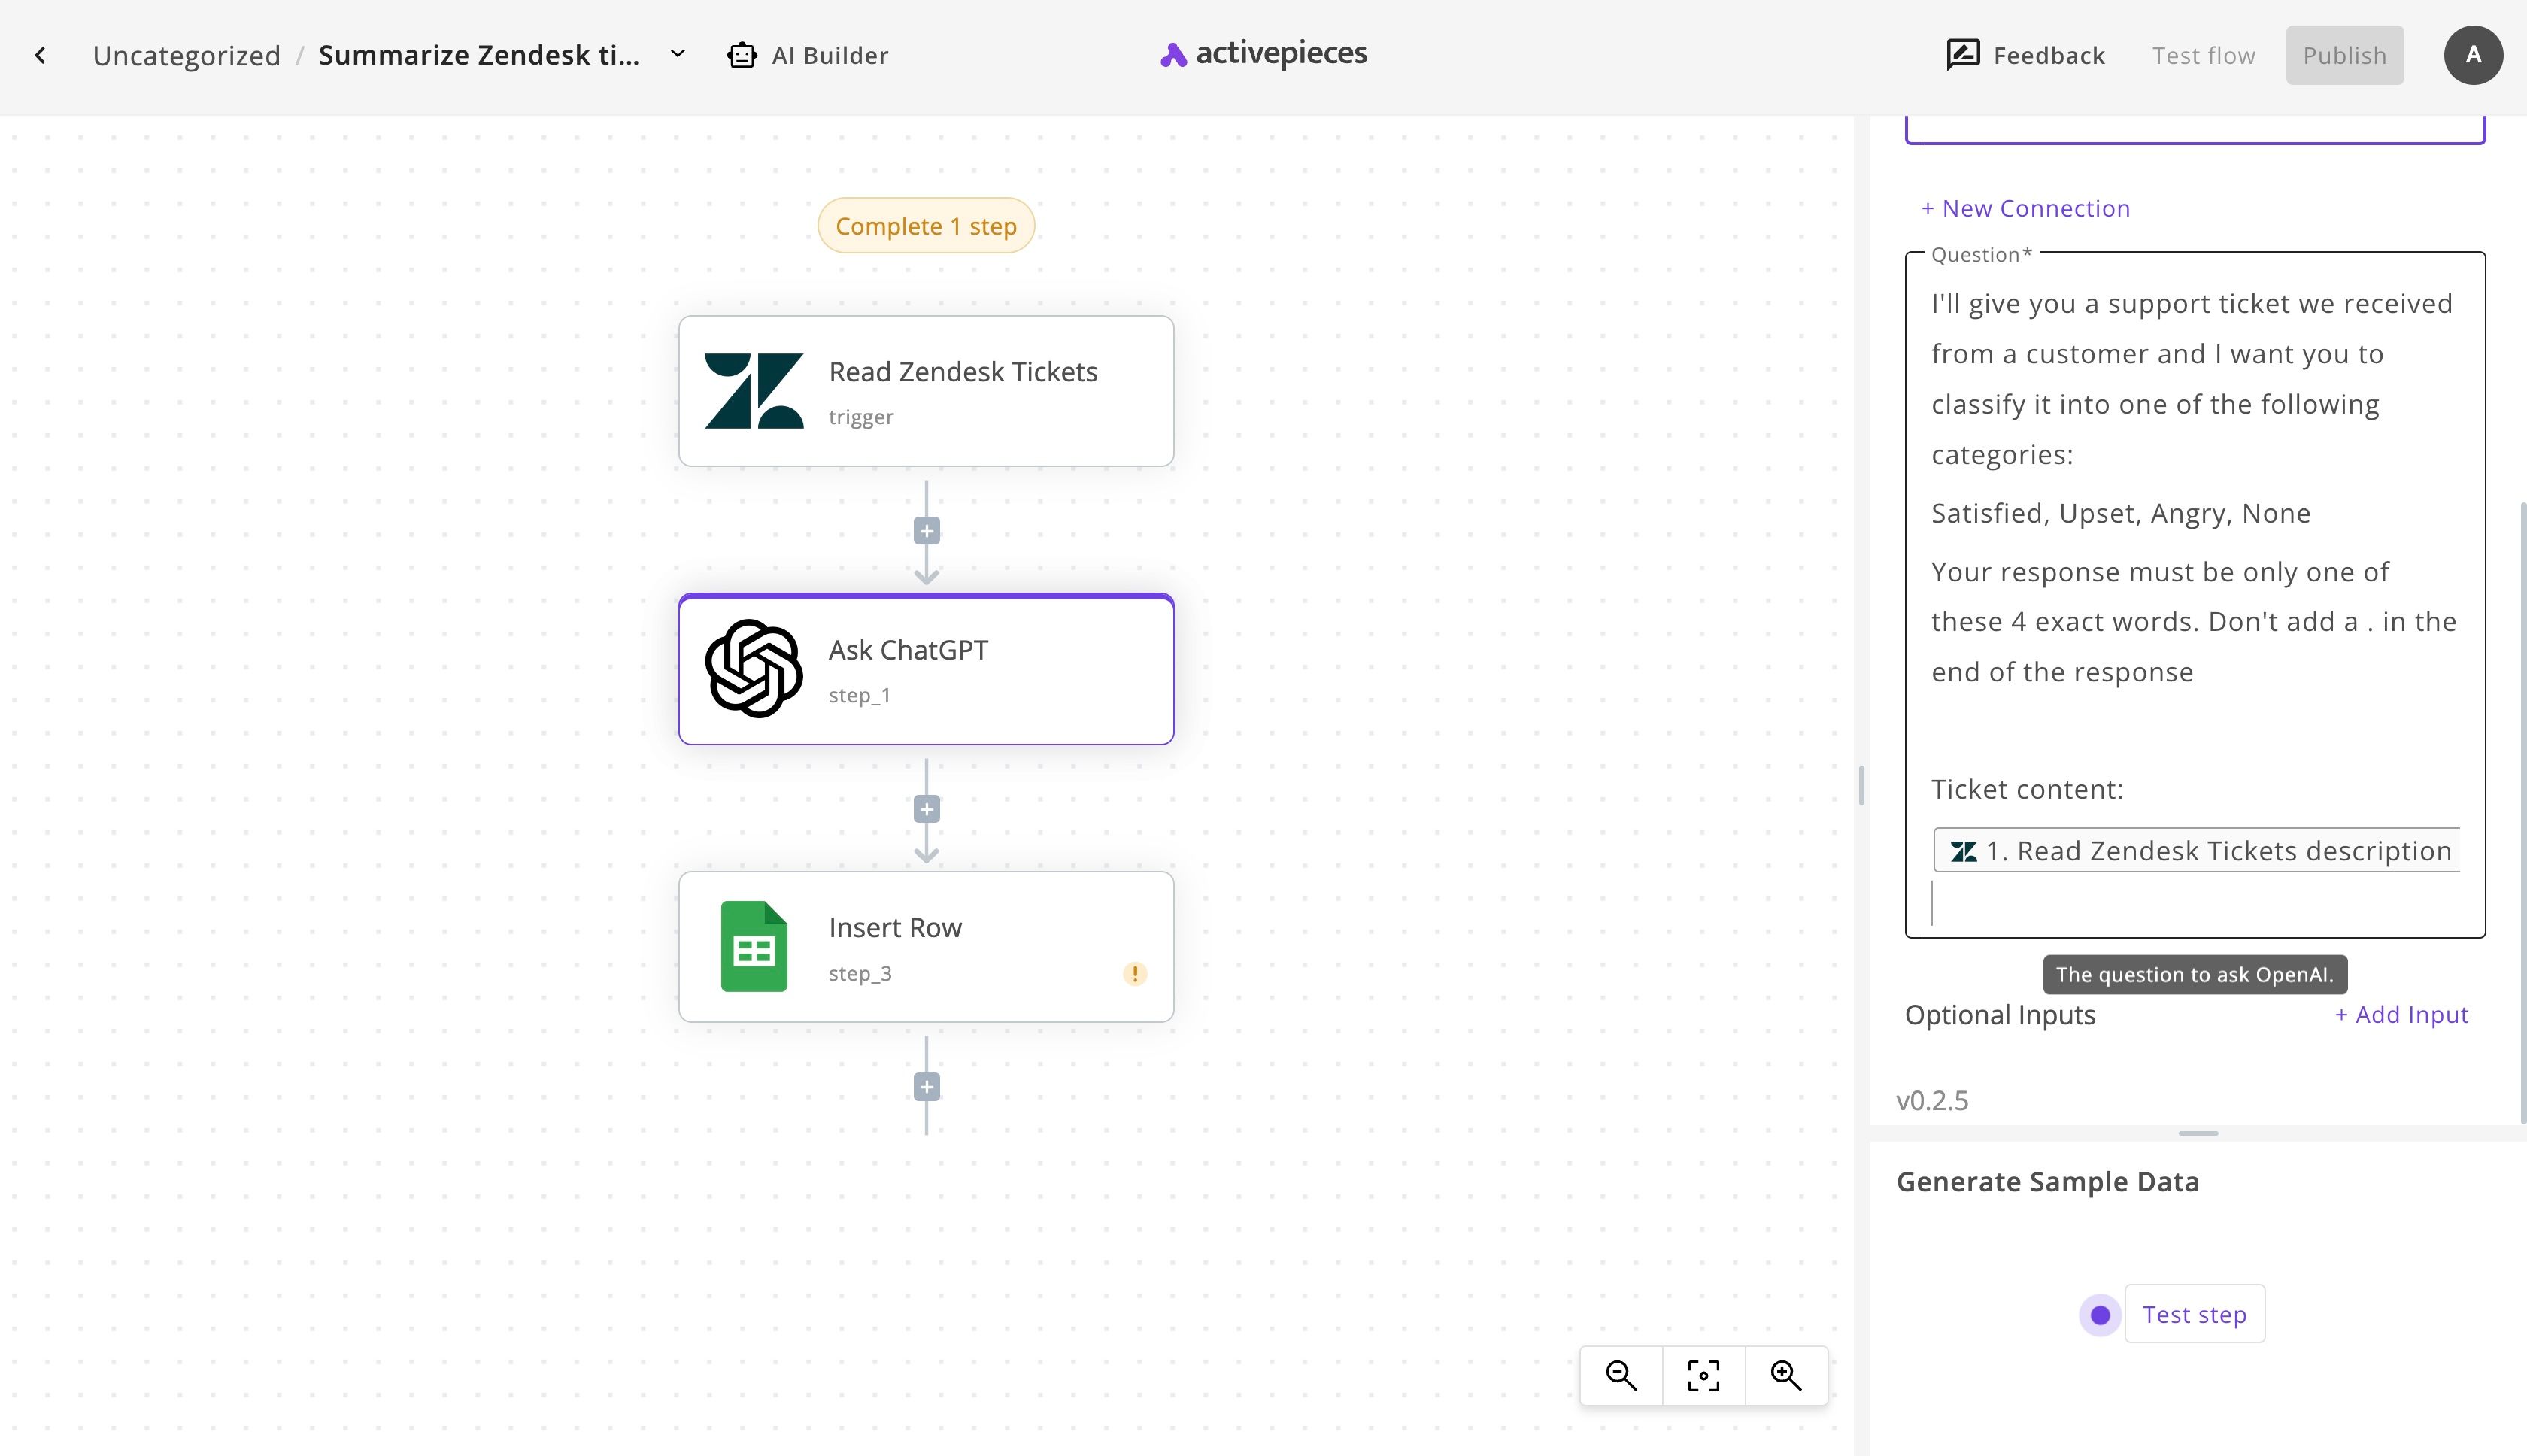Click the connection field above New Connection

[x=2195, y=130]
